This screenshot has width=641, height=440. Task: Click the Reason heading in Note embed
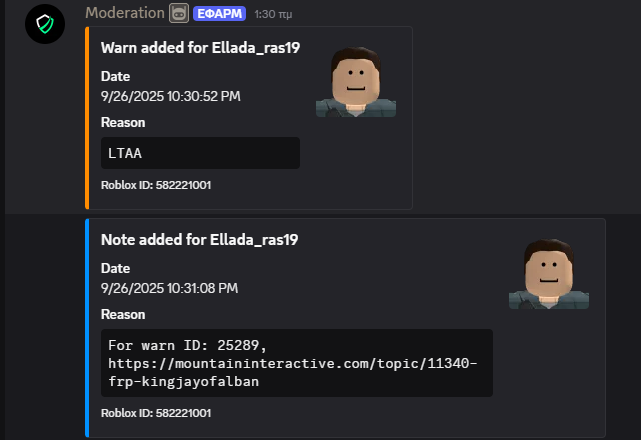(123, 314)
